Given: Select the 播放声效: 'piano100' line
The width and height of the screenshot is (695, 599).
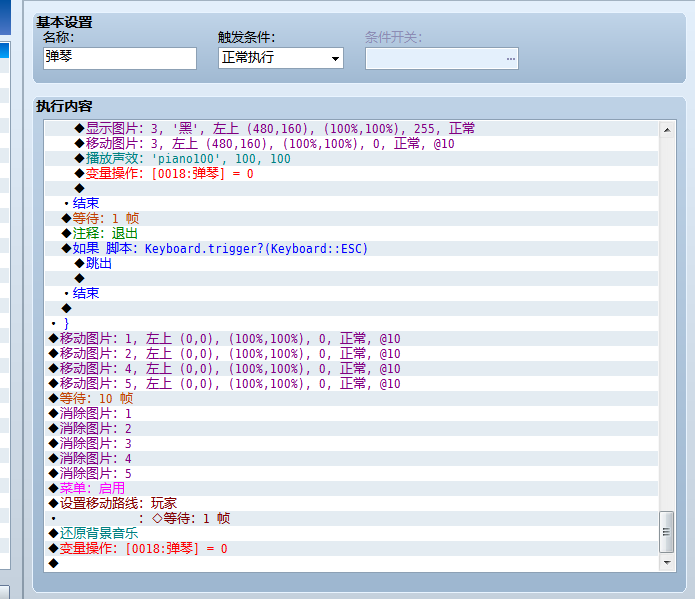Looking at the screenshot, I should pos(351,159).
